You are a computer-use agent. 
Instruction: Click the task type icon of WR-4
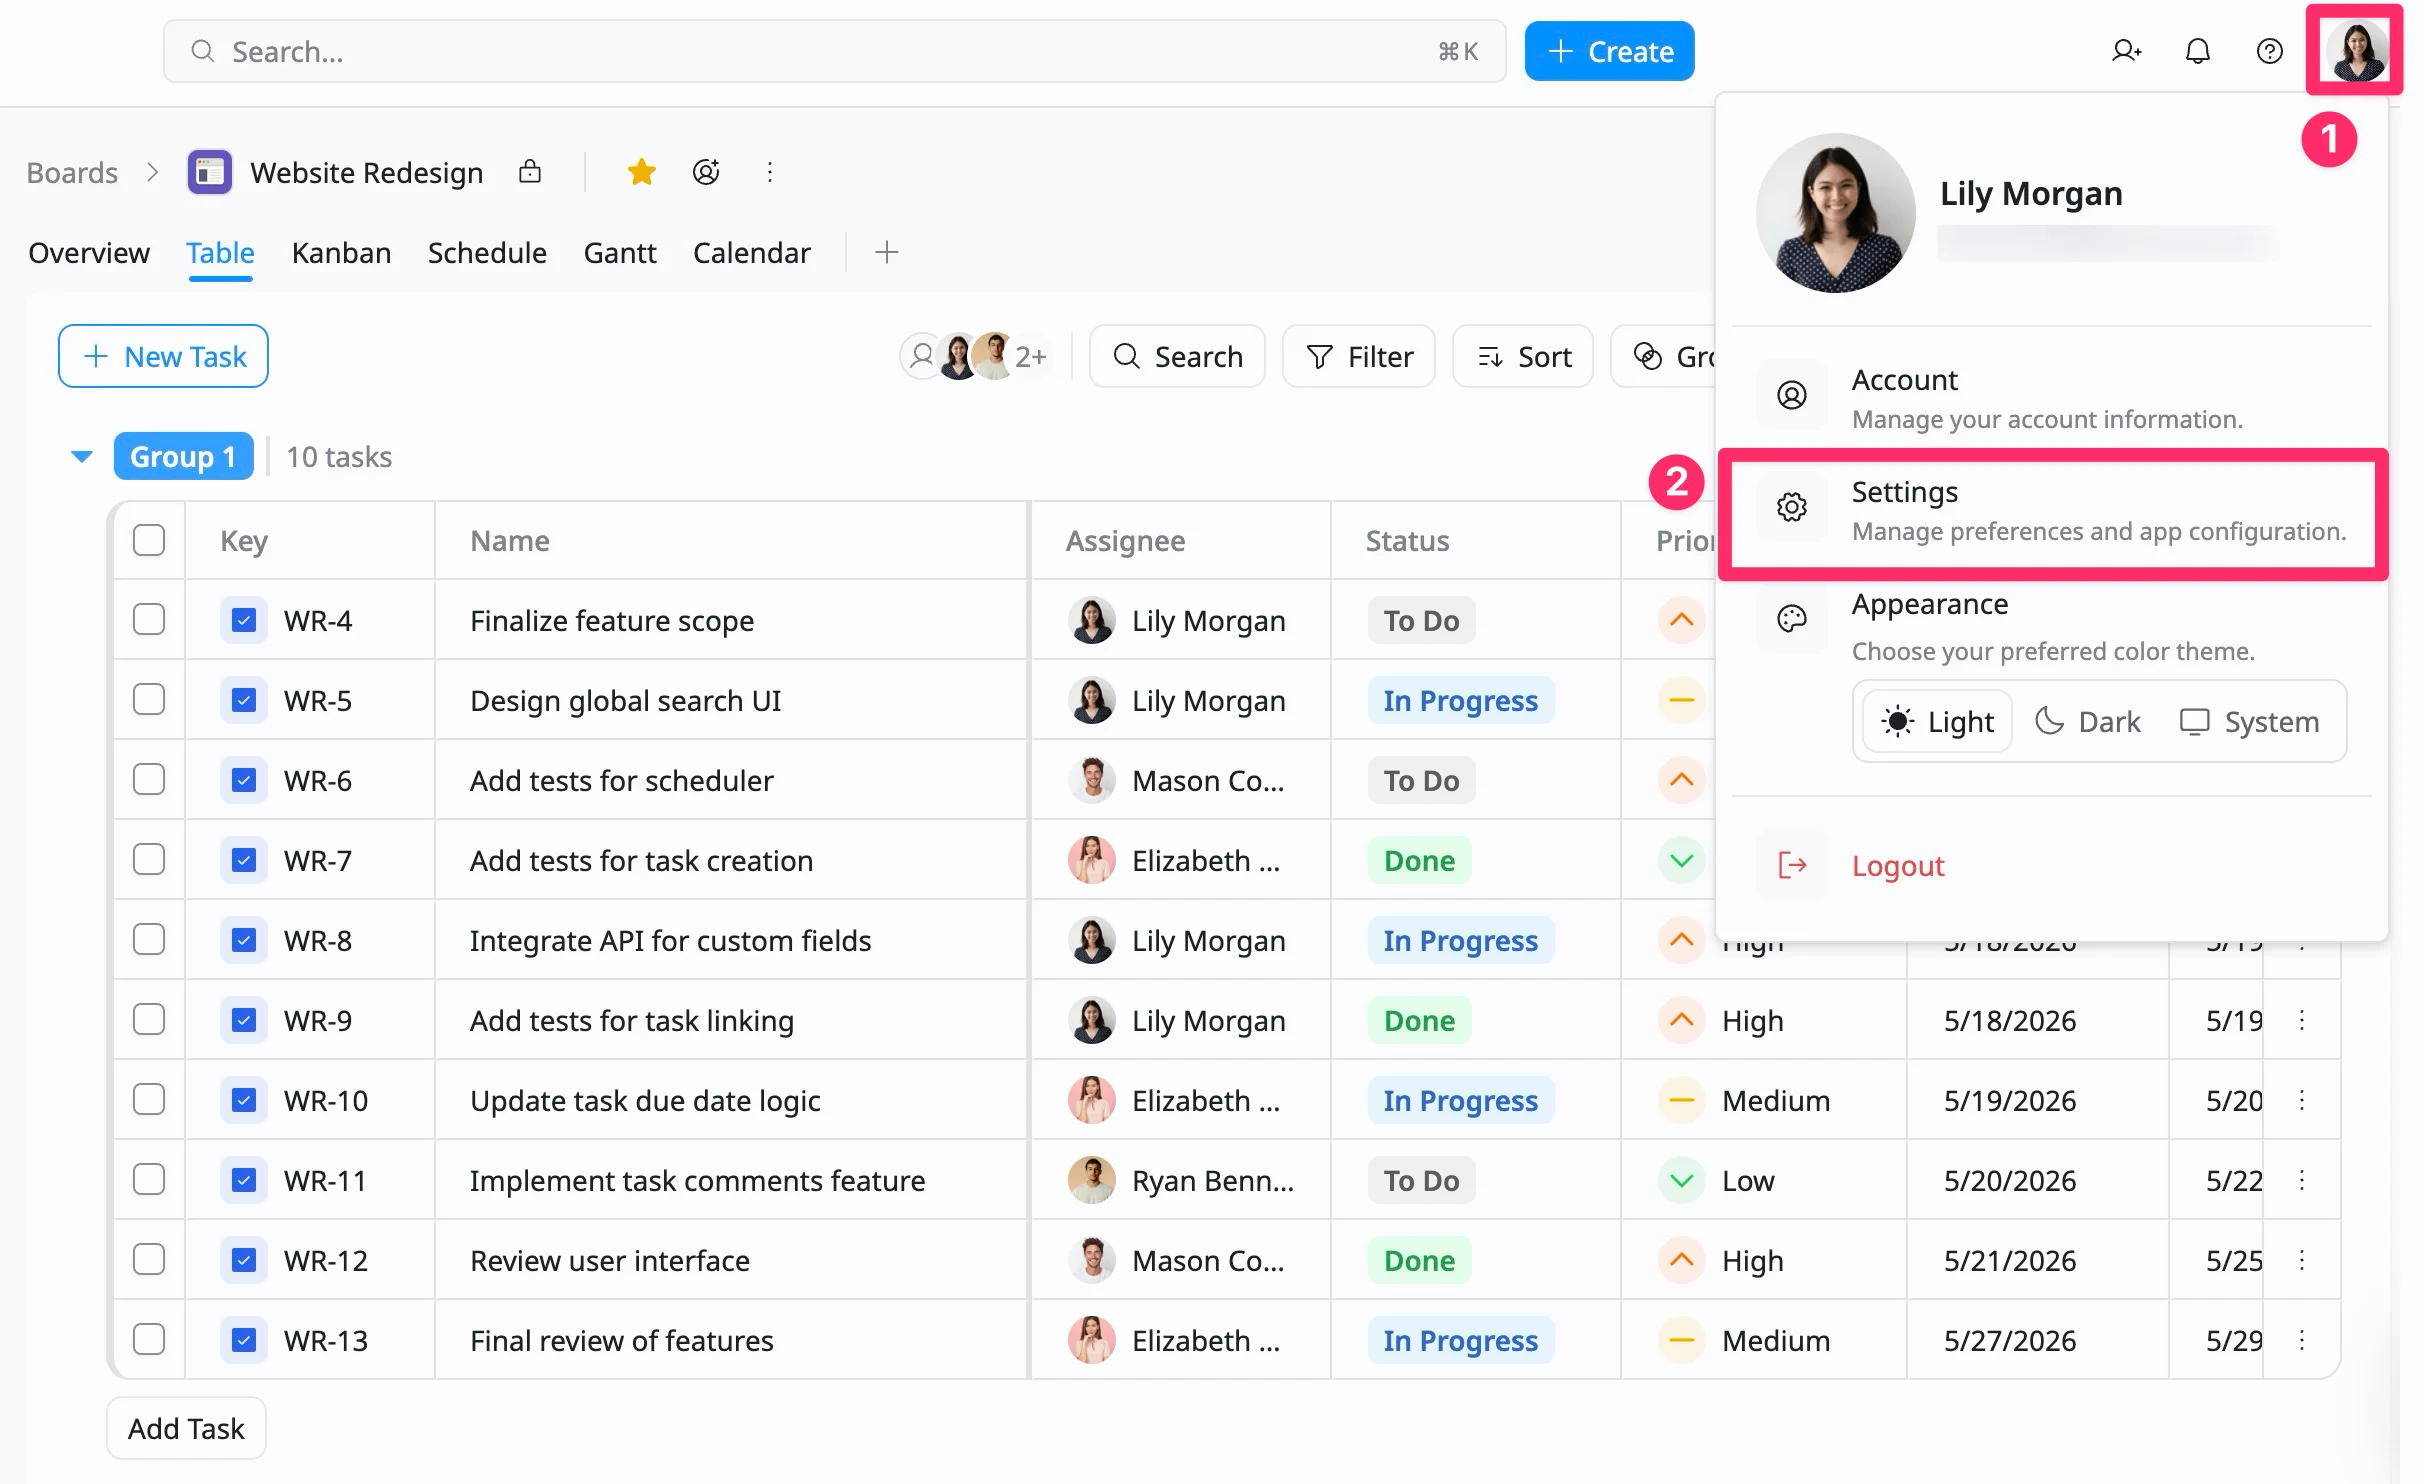(243, 620)
